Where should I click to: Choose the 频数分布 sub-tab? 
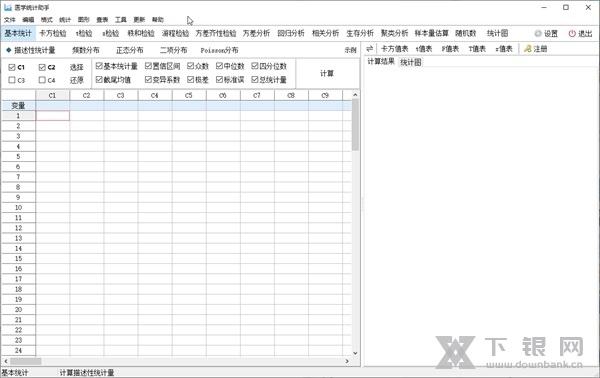(86, 50)
